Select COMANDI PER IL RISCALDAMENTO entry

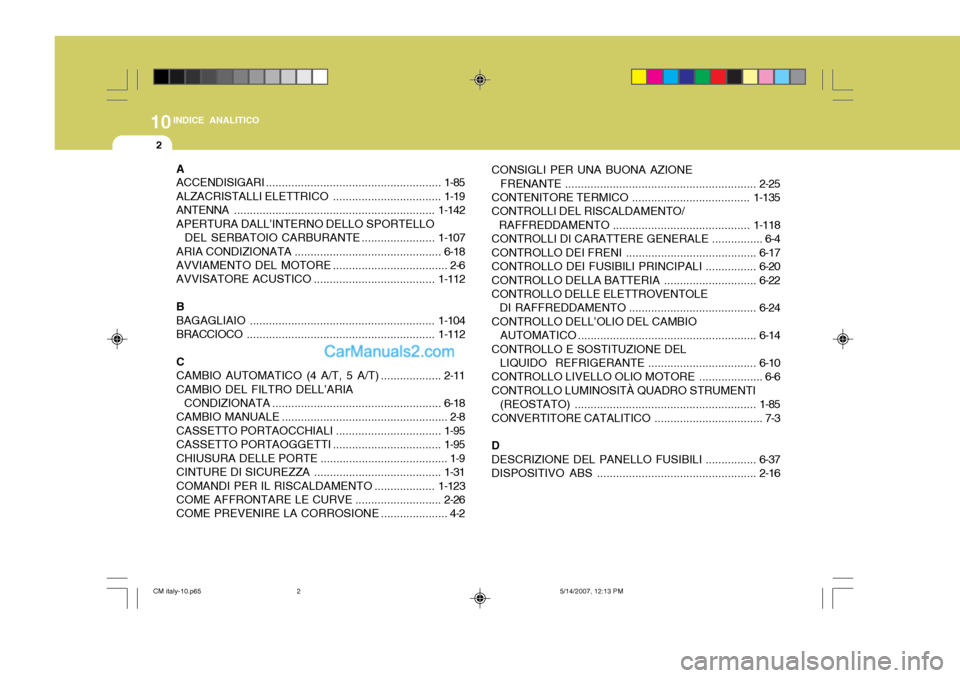coord(320,486)
